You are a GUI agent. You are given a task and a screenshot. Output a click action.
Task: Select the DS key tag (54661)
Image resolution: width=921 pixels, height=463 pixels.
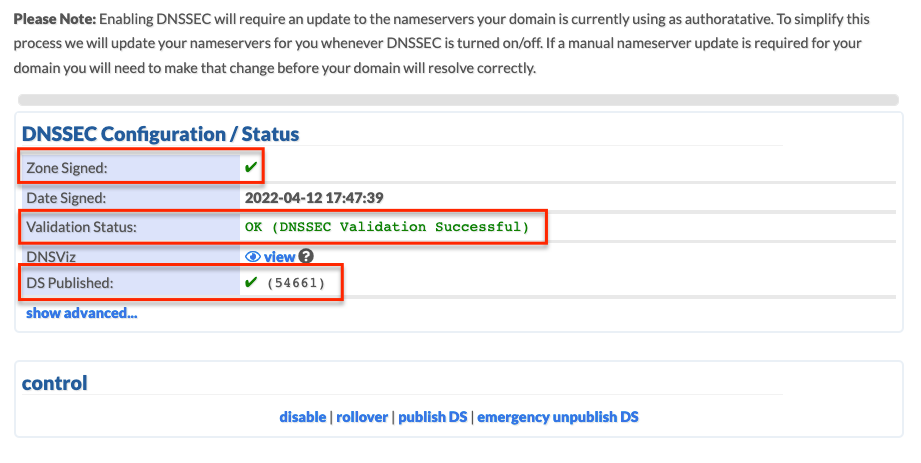point(295,283)
